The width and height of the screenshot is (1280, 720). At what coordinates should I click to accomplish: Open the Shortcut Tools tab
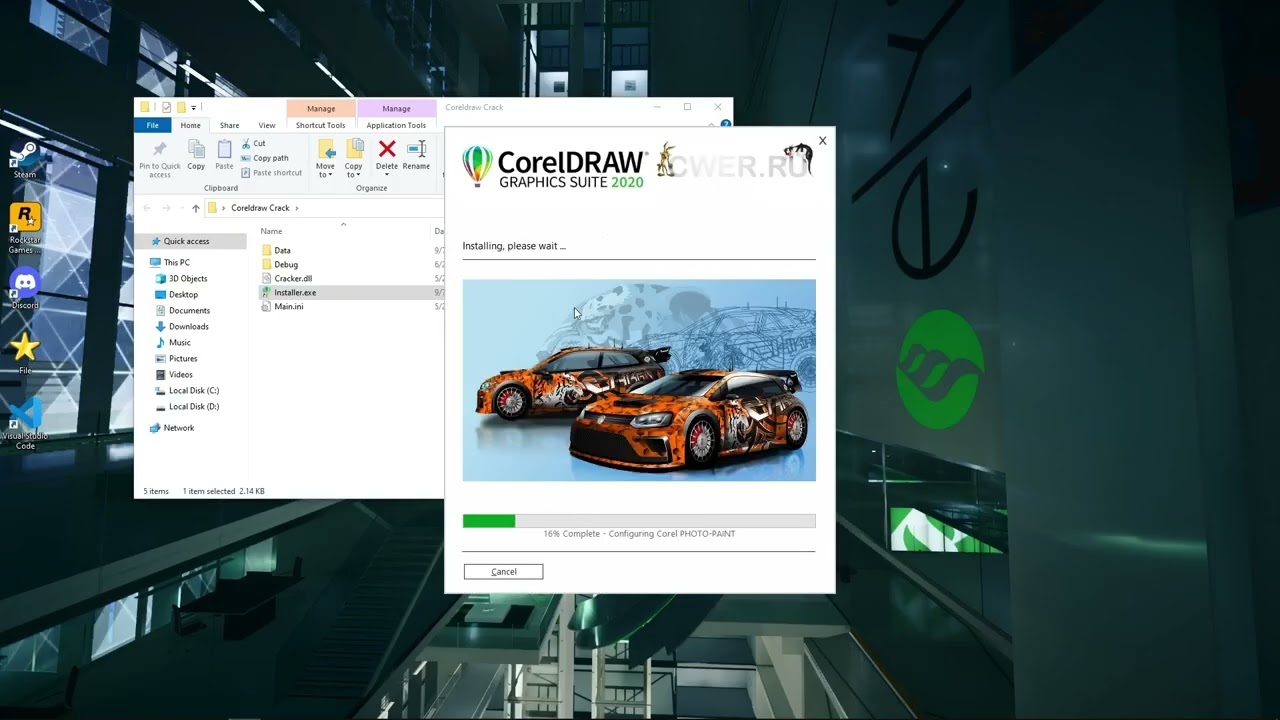(320, 125)
